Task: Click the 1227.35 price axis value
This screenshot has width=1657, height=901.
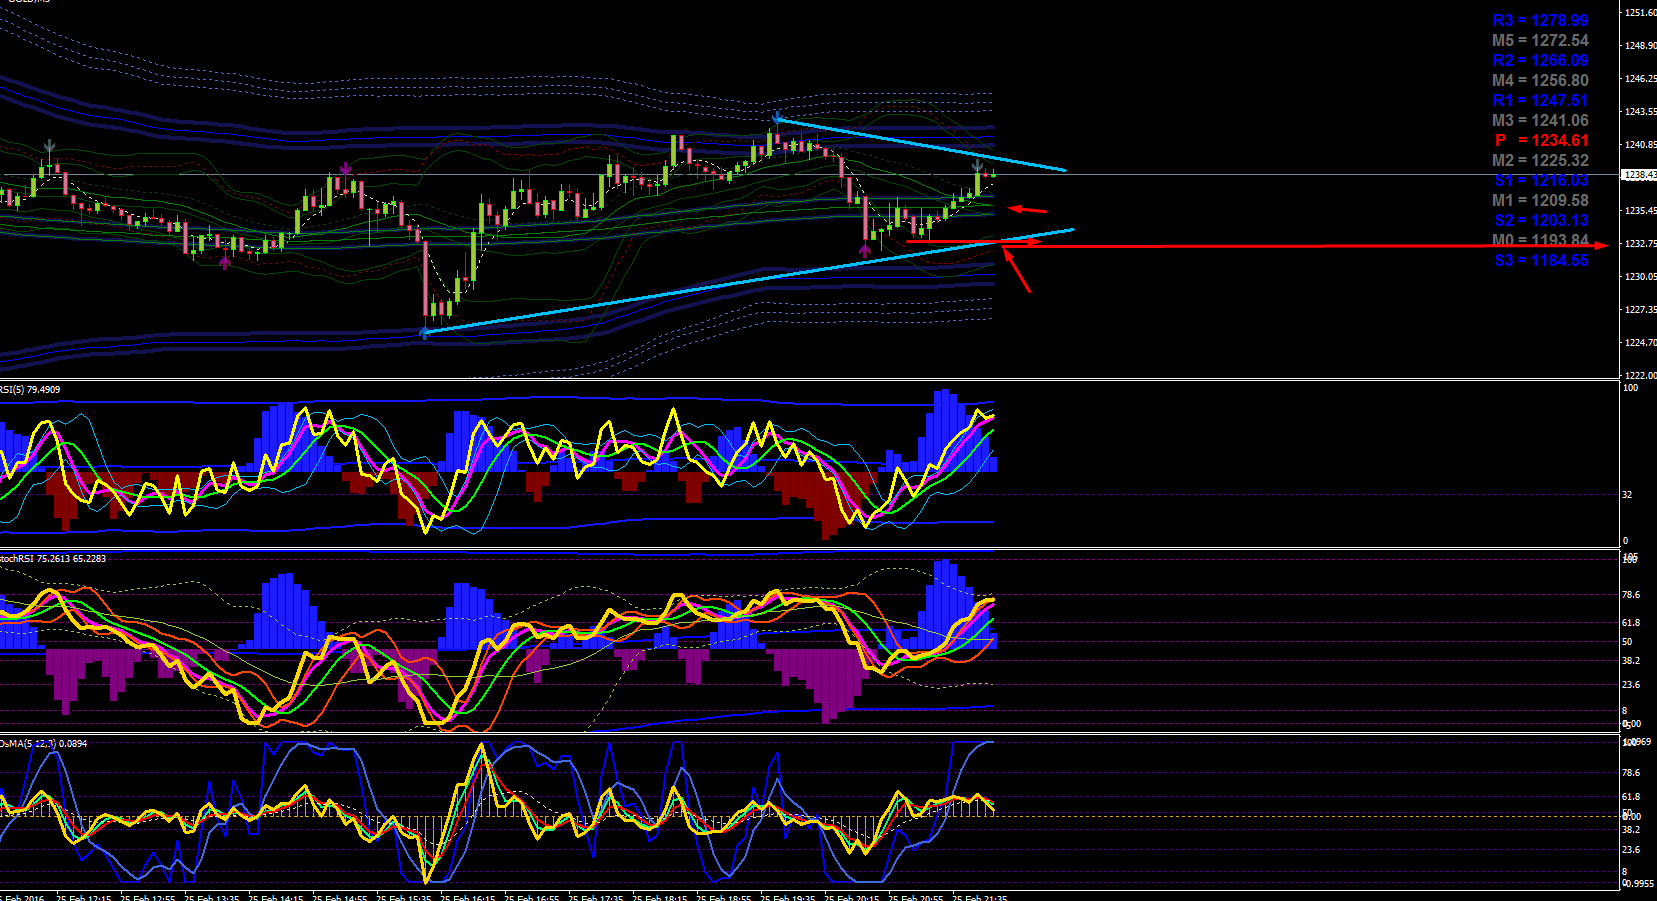Action: pos(1641,310)
